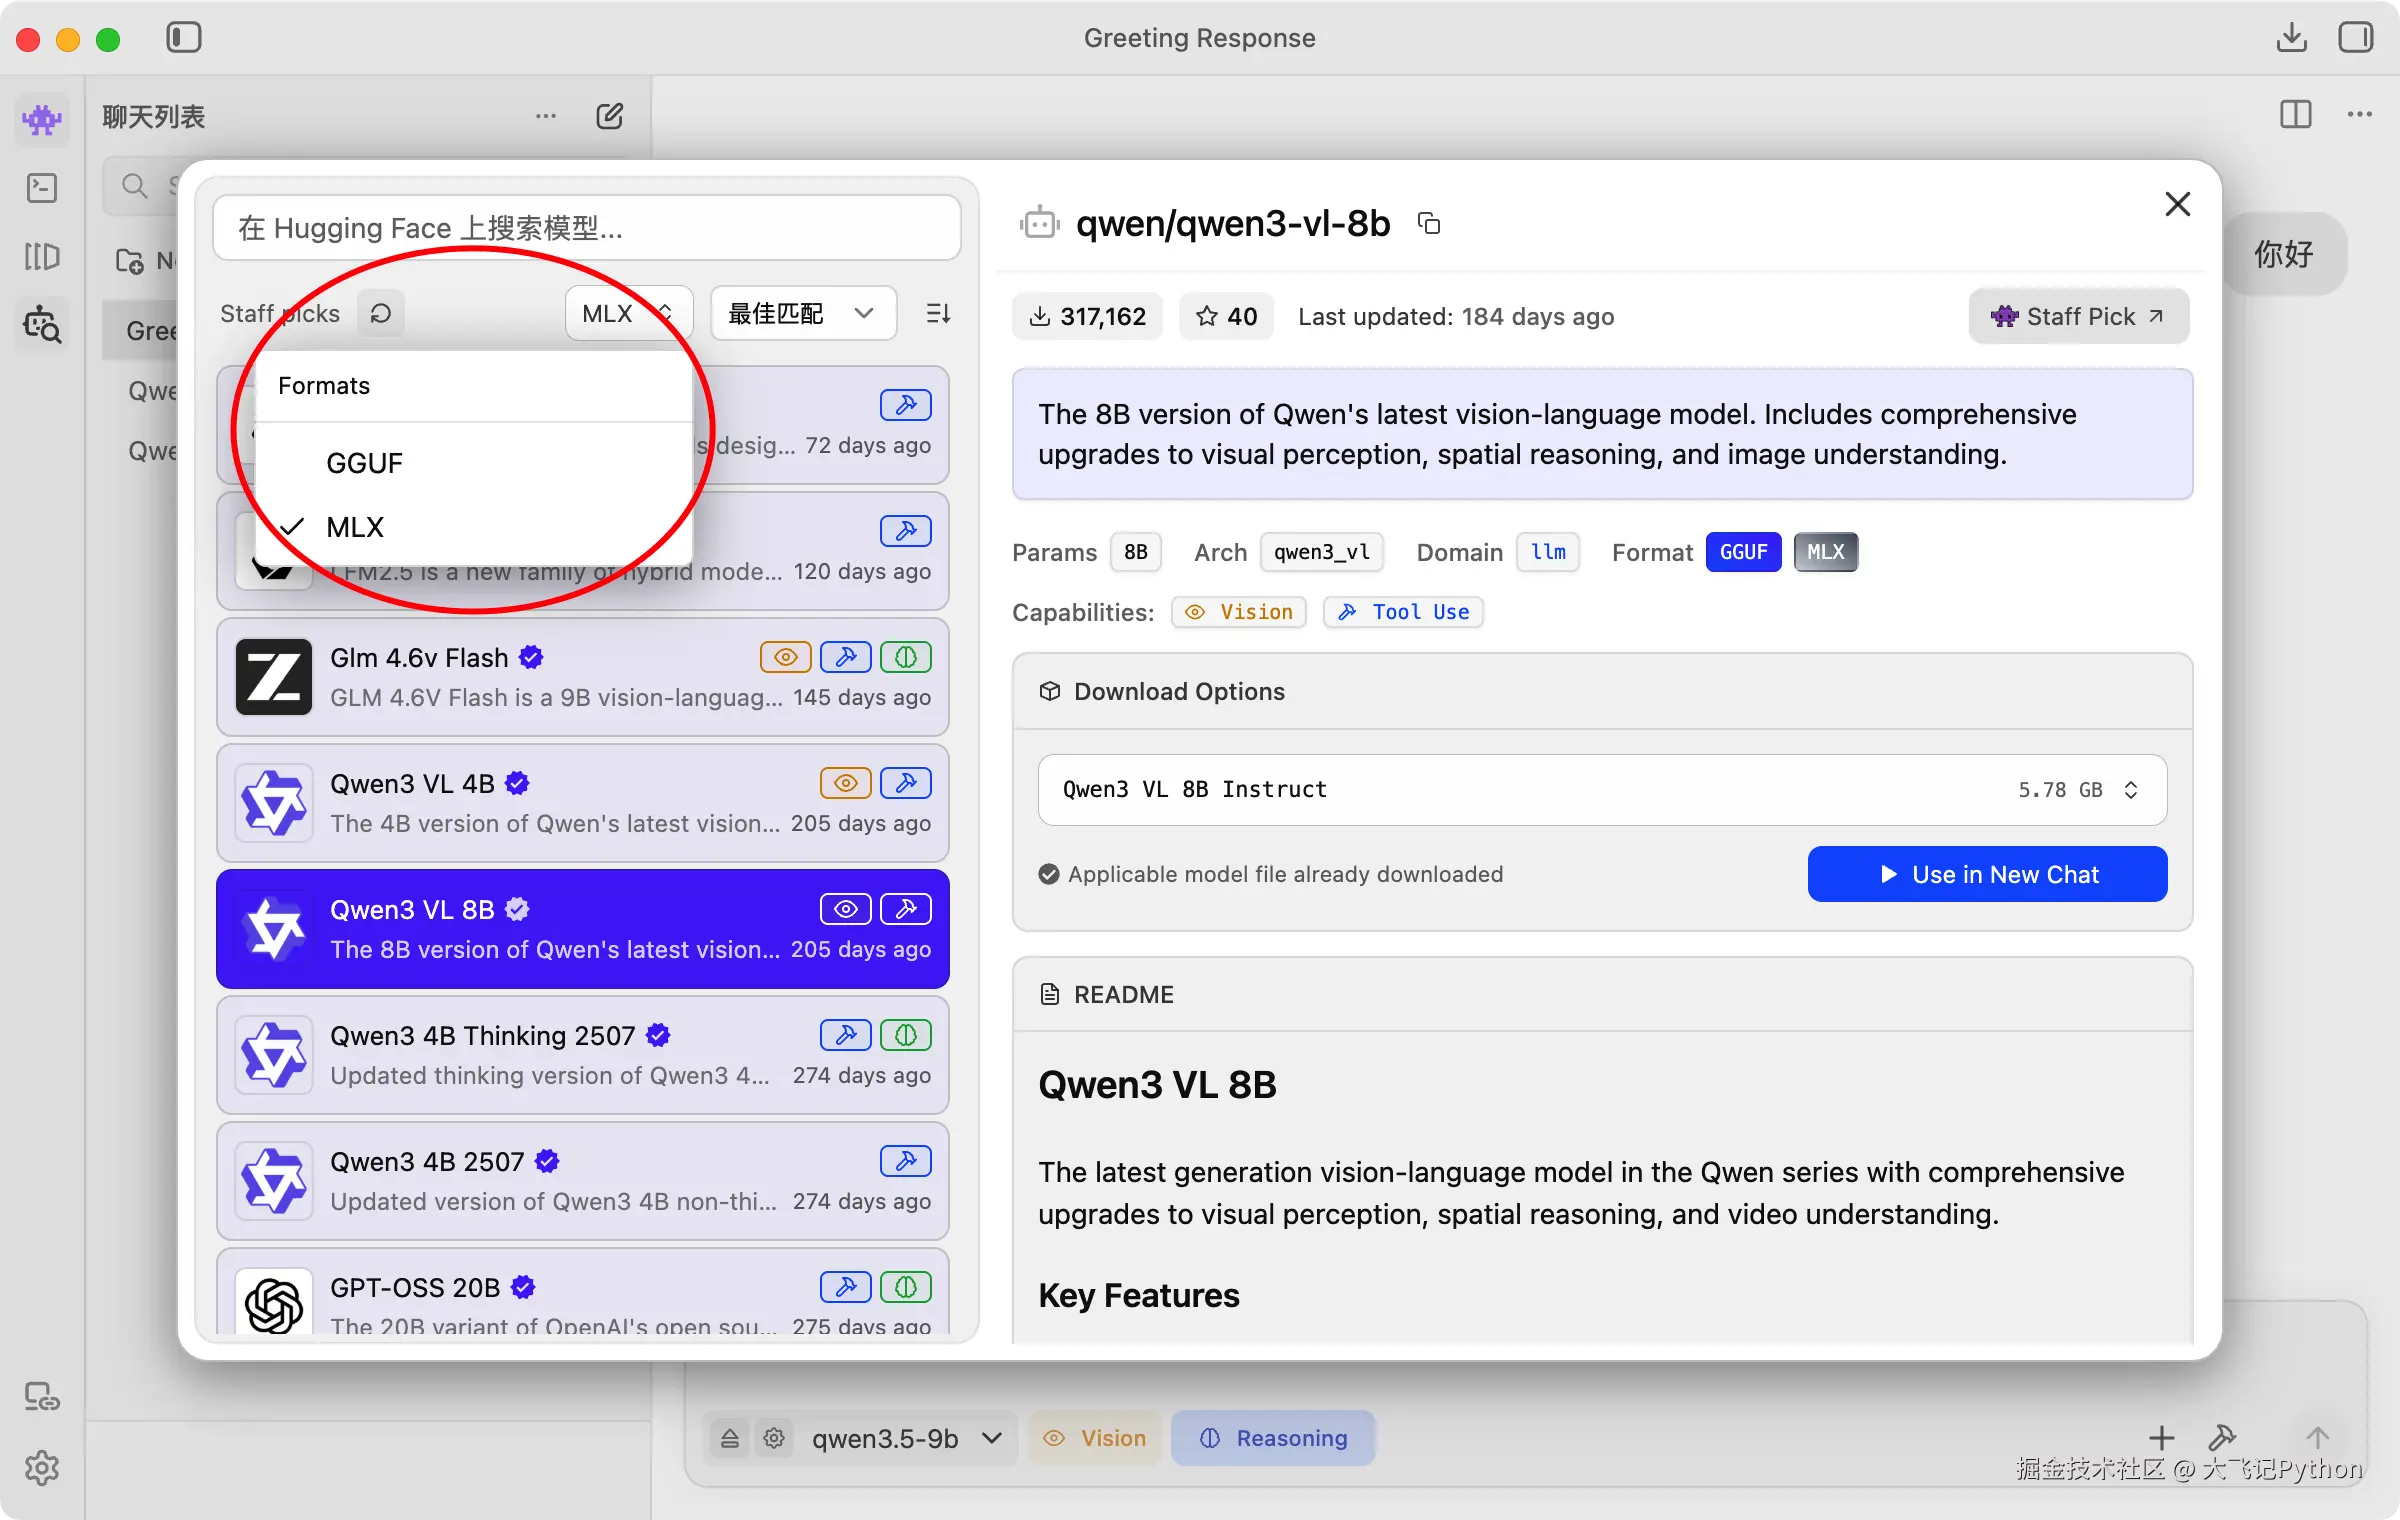Open the My Models library sidebar icon
Screen dimensions: 2400x1520
42,257
